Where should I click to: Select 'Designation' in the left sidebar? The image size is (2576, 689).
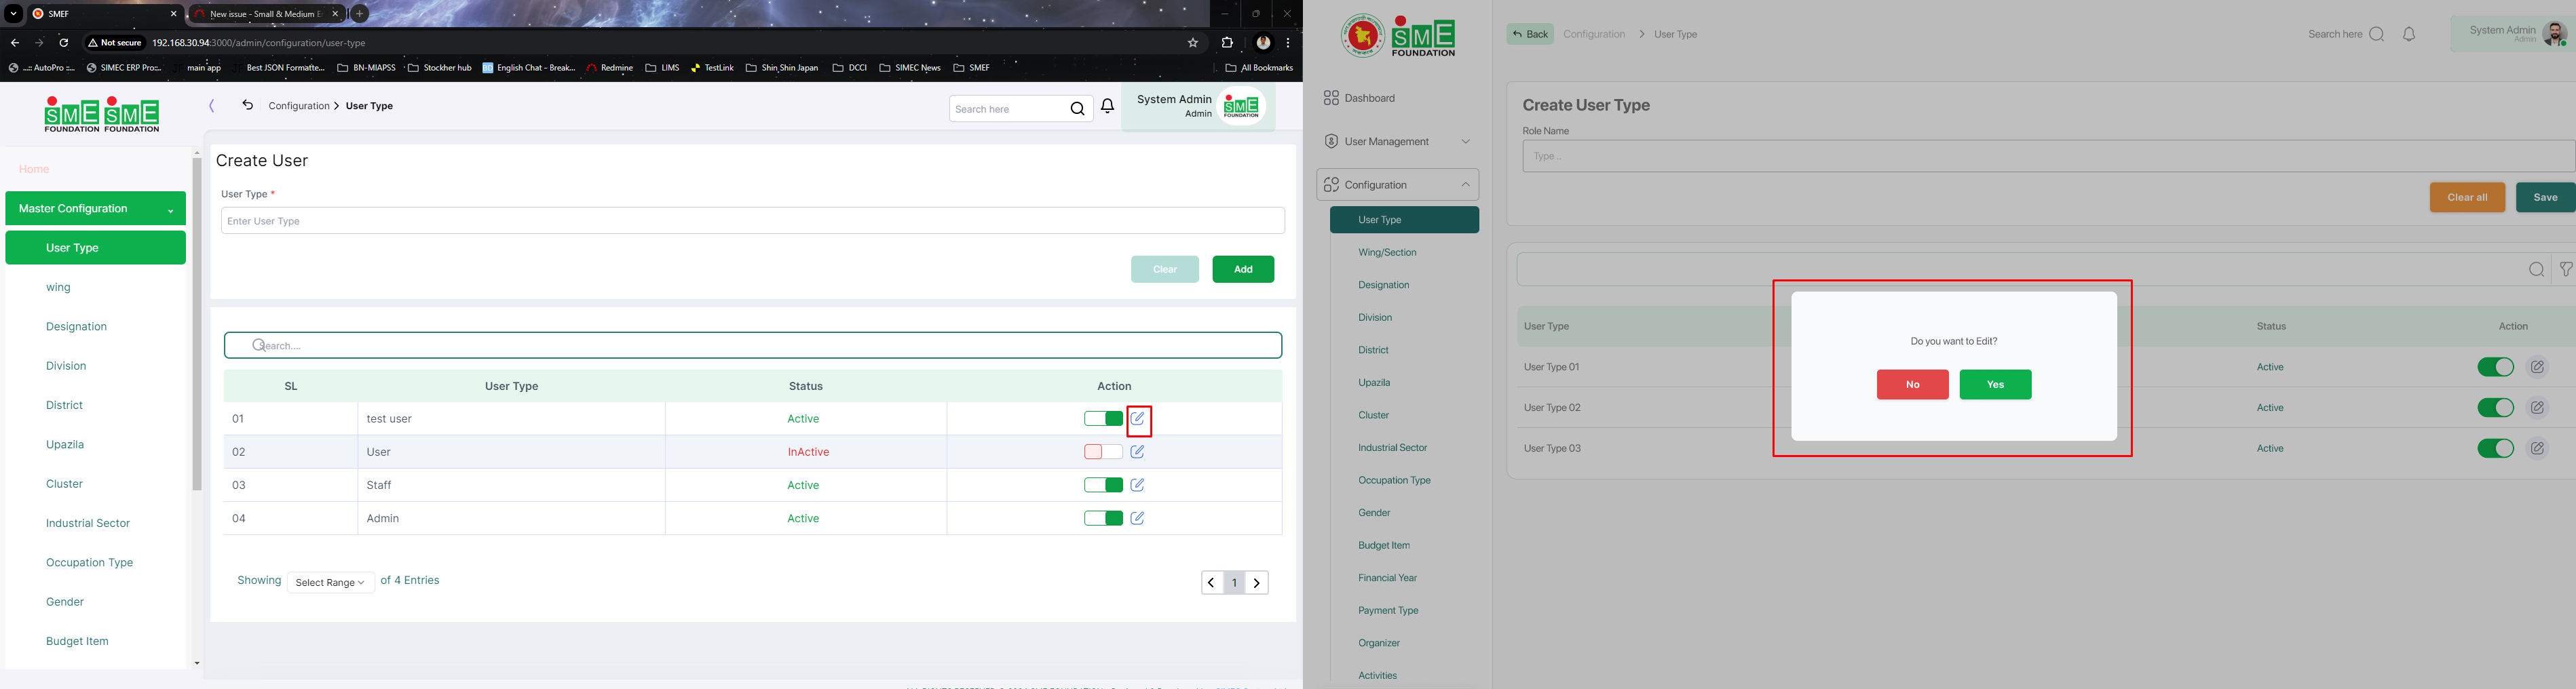(76, 327)
